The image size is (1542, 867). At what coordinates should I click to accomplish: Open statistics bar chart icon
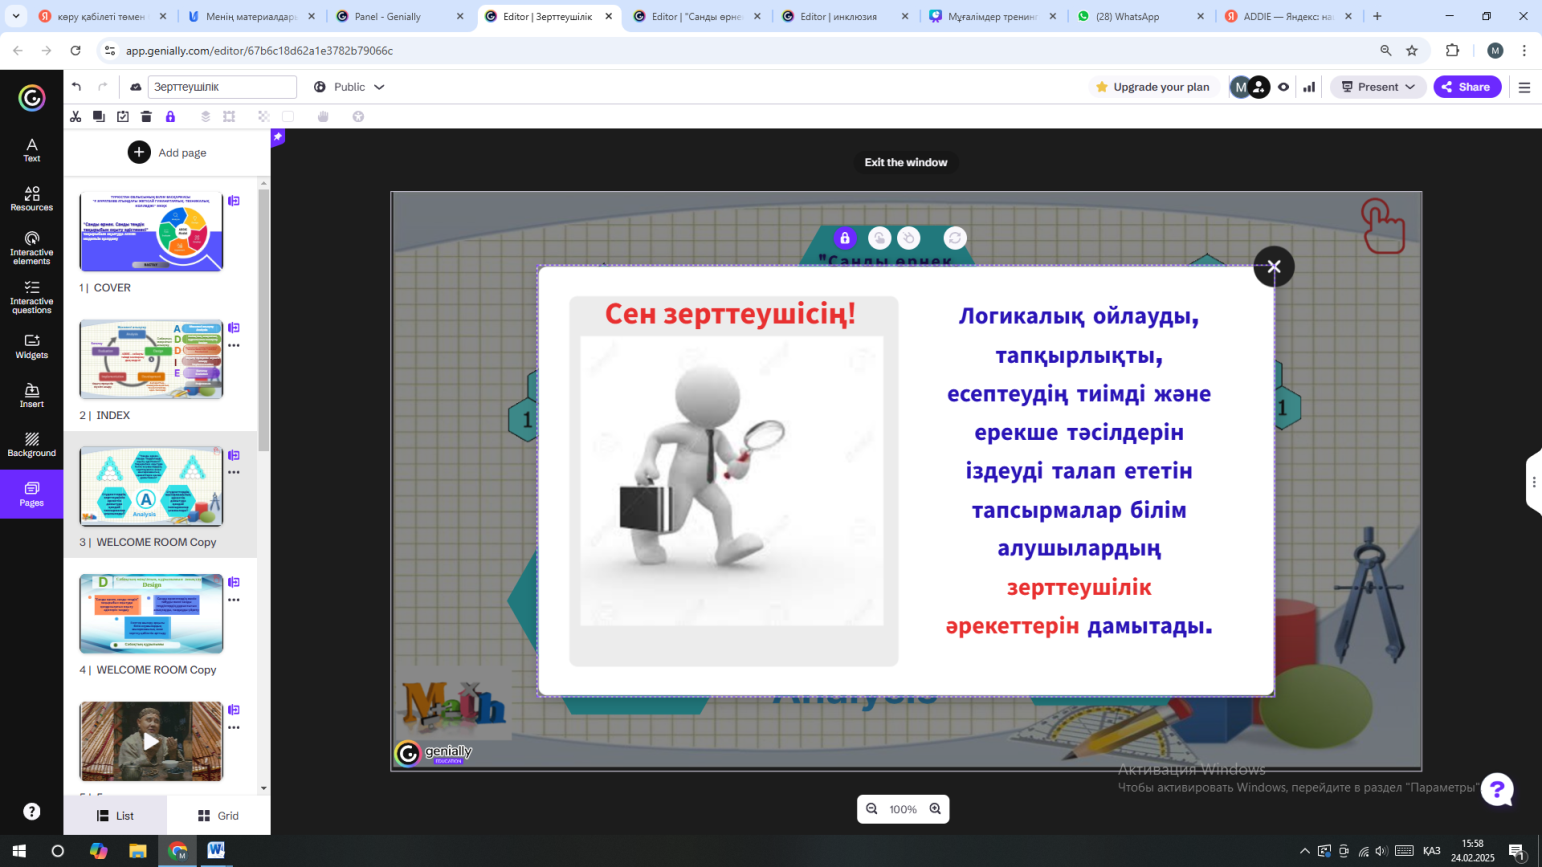tap(1309, 87)
